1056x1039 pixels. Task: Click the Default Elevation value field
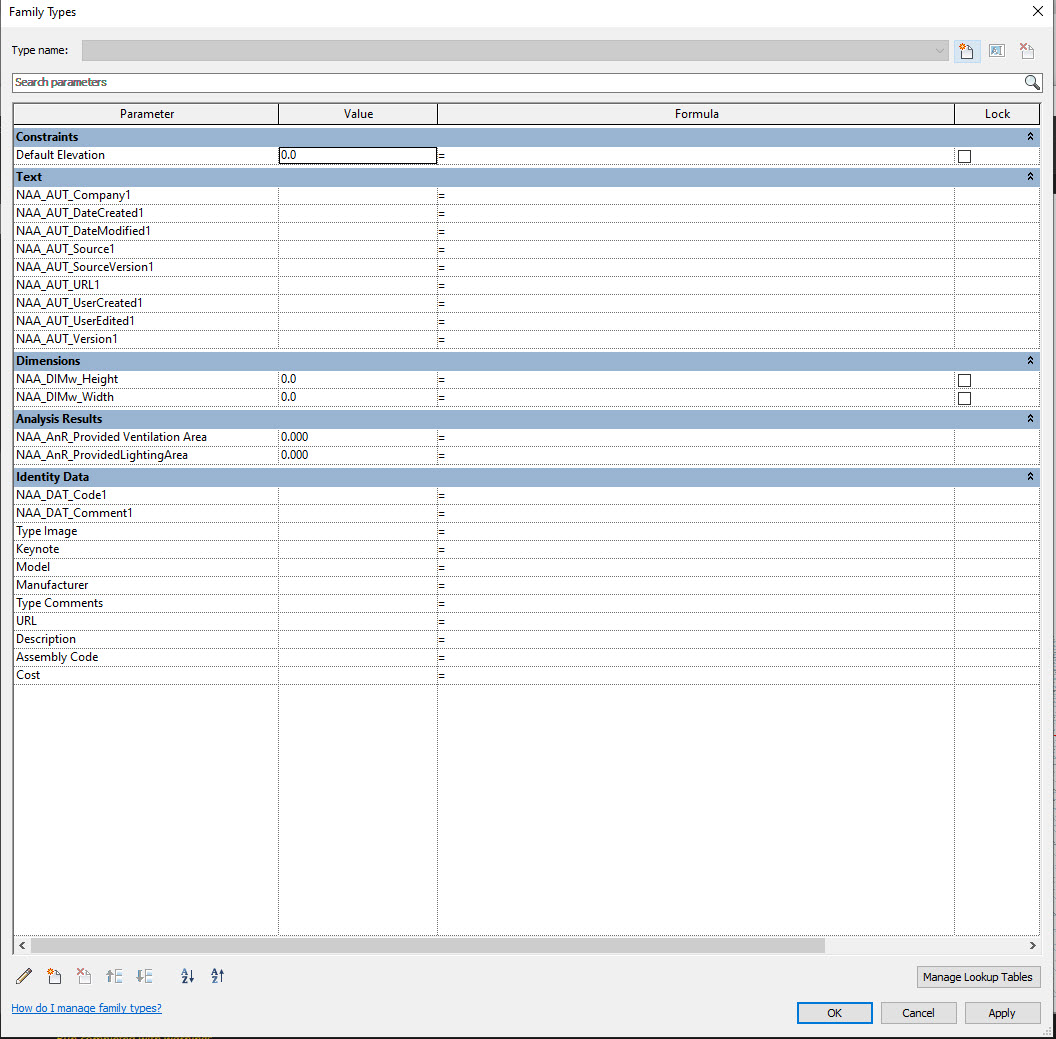coord(358,156)
